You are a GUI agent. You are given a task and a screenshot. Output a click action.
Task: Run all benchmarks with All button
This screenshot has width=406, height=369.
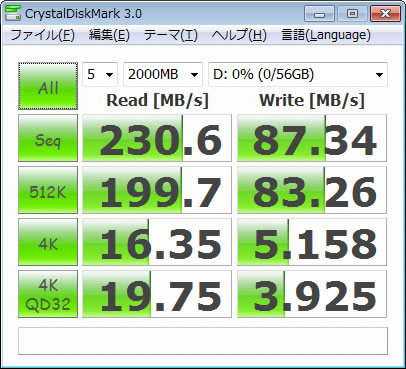click(48, 86)
